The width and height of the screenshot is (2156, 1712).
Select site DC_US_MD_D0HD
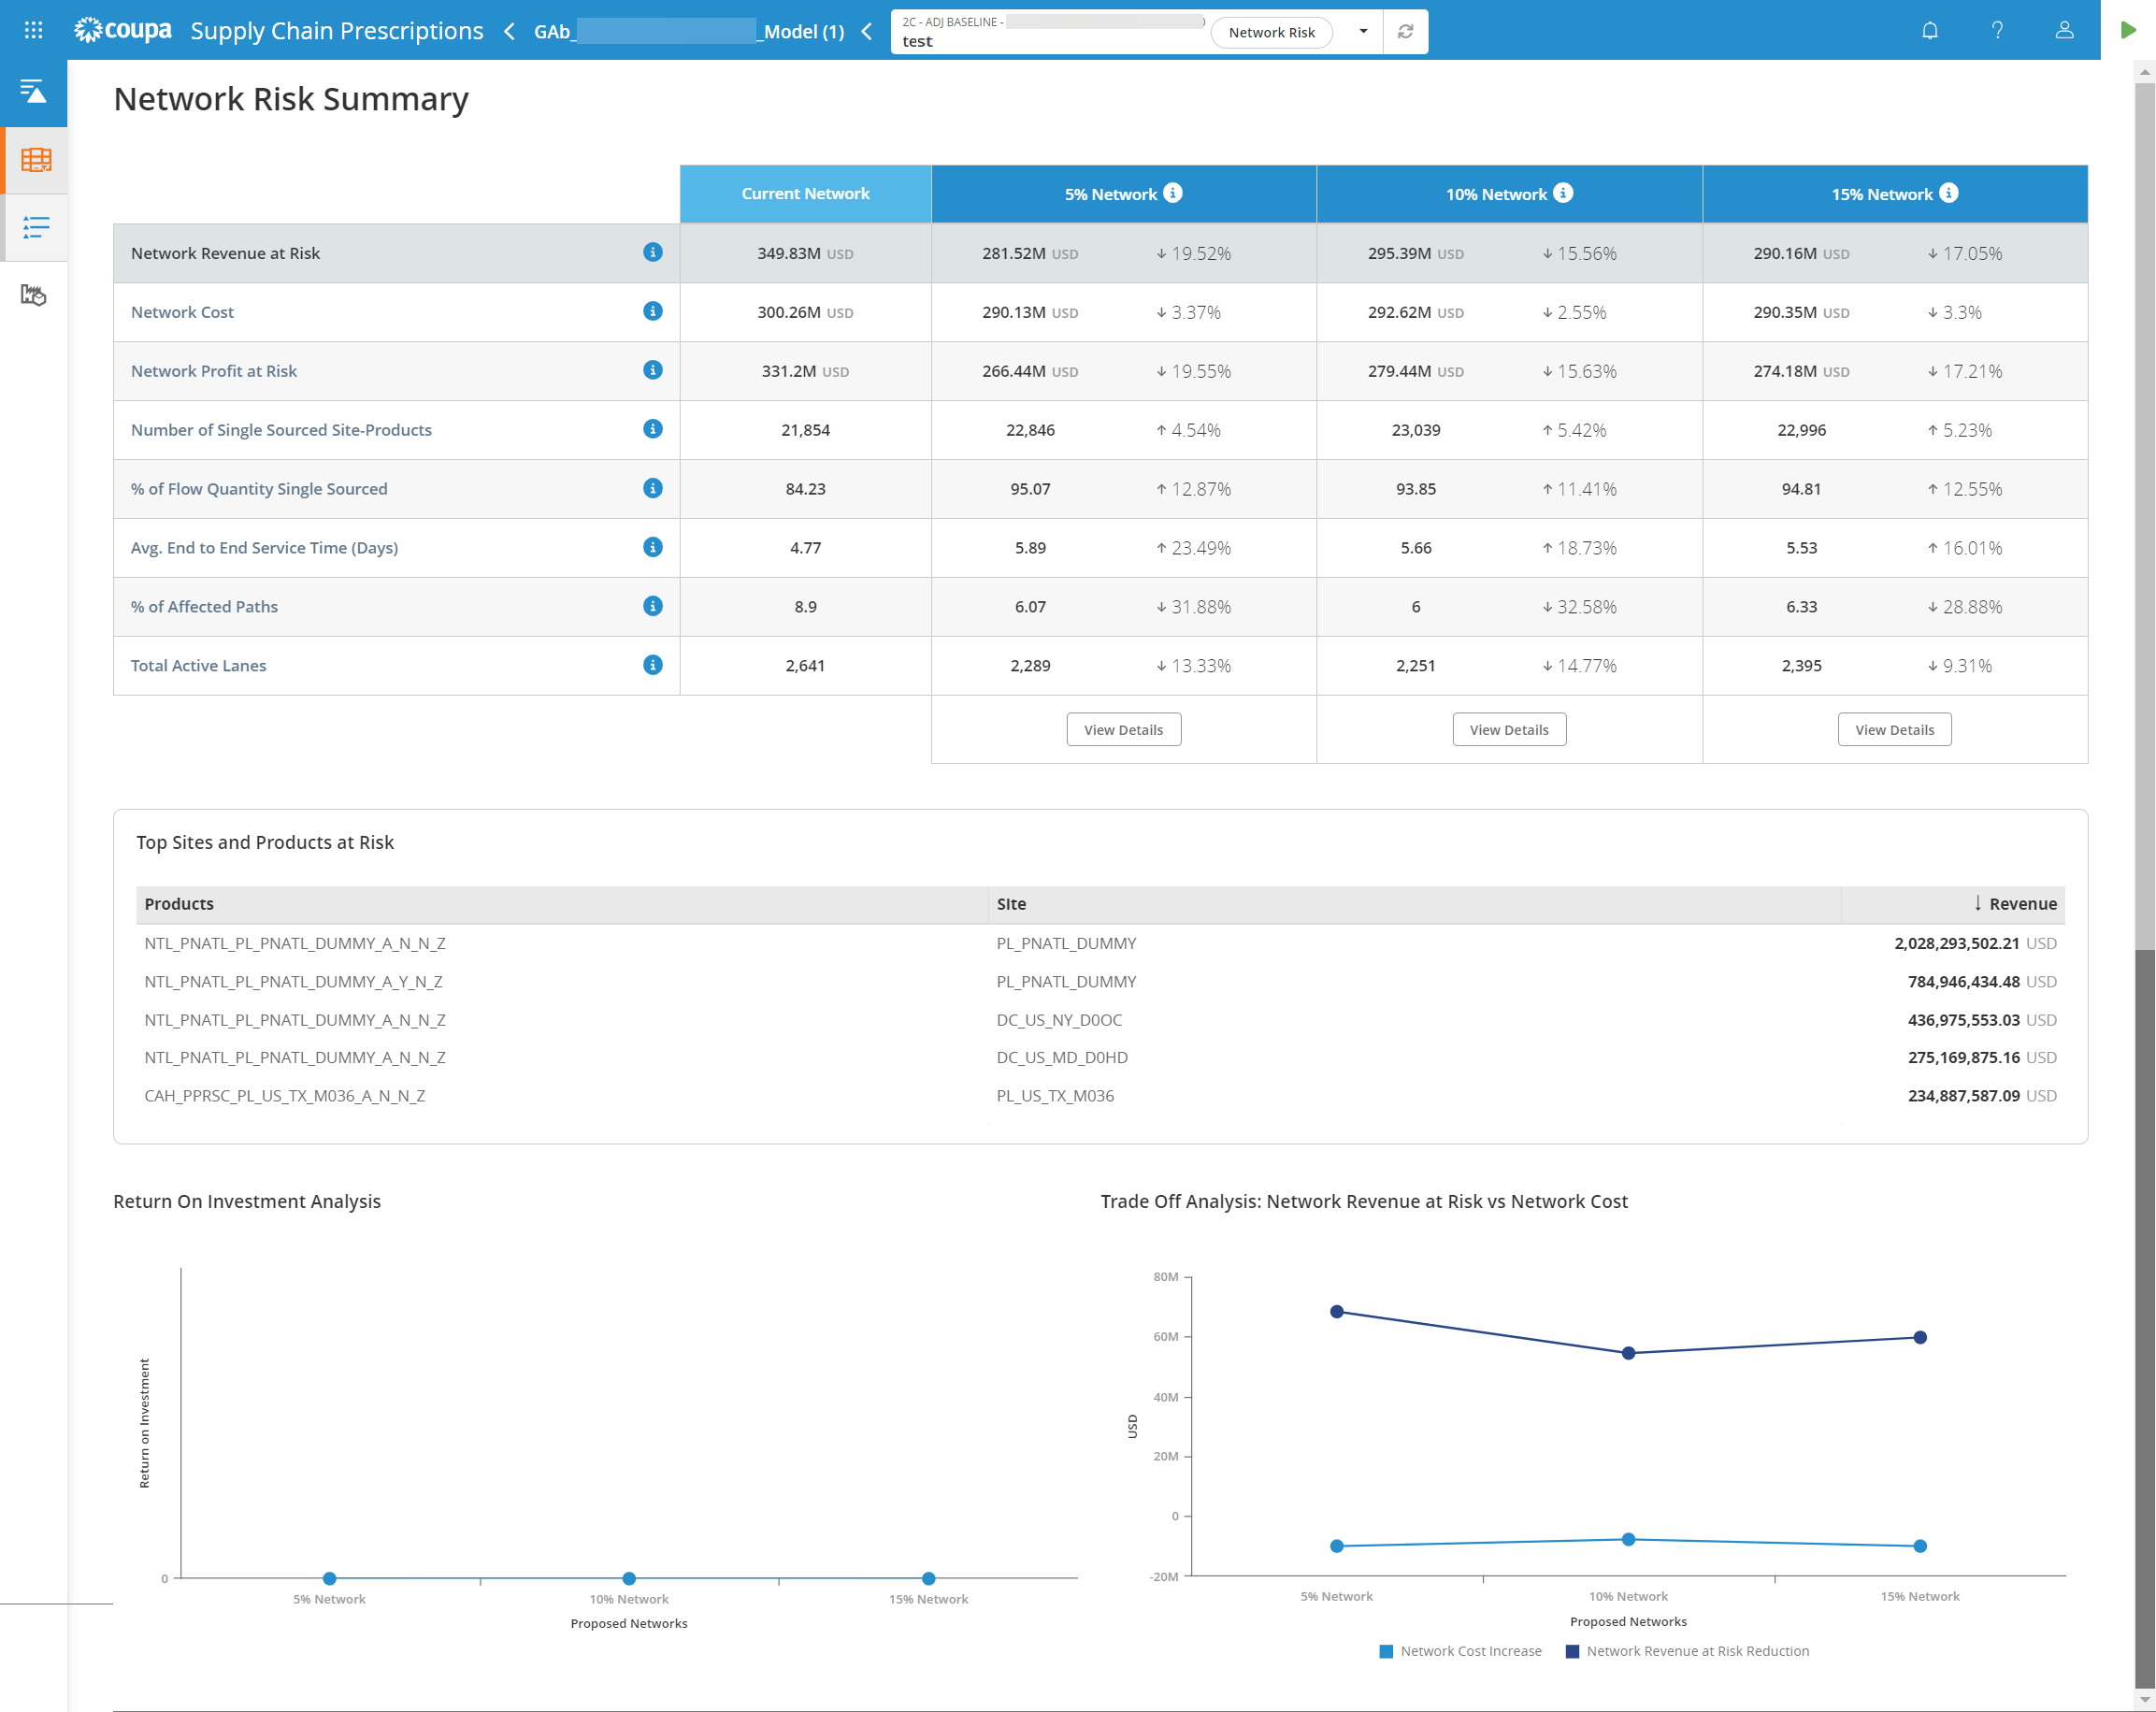click(1062, 1057)
